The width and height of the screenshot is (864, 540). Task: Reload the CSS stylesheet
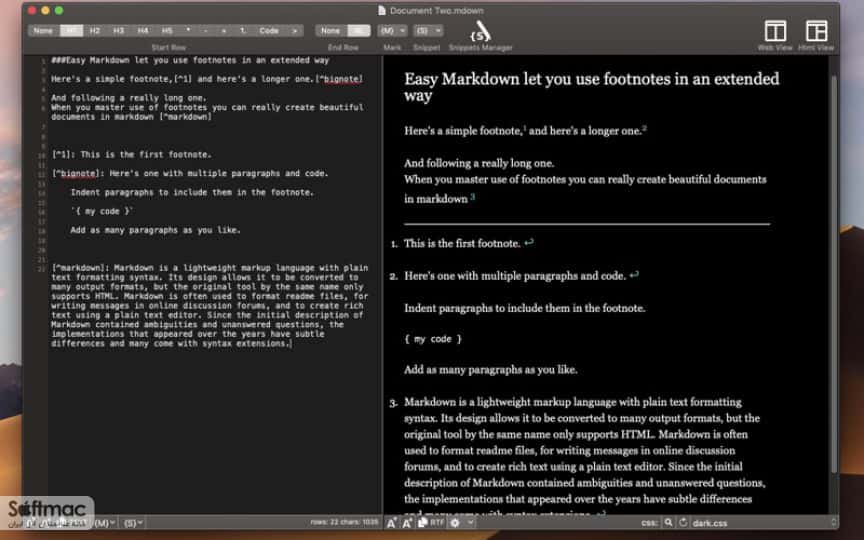tap(683, 522)
